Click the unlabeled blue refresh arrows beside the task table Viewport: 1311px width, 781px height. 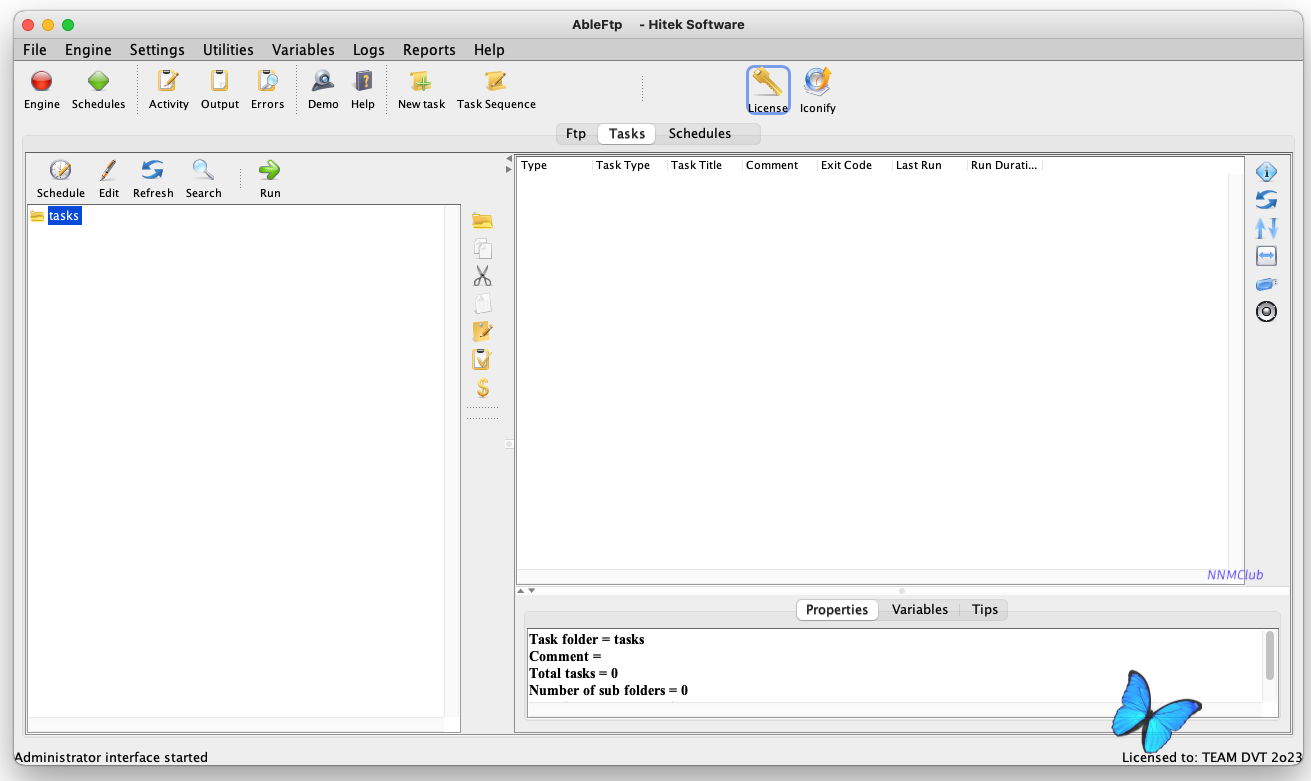click(x=1266, y=200)
